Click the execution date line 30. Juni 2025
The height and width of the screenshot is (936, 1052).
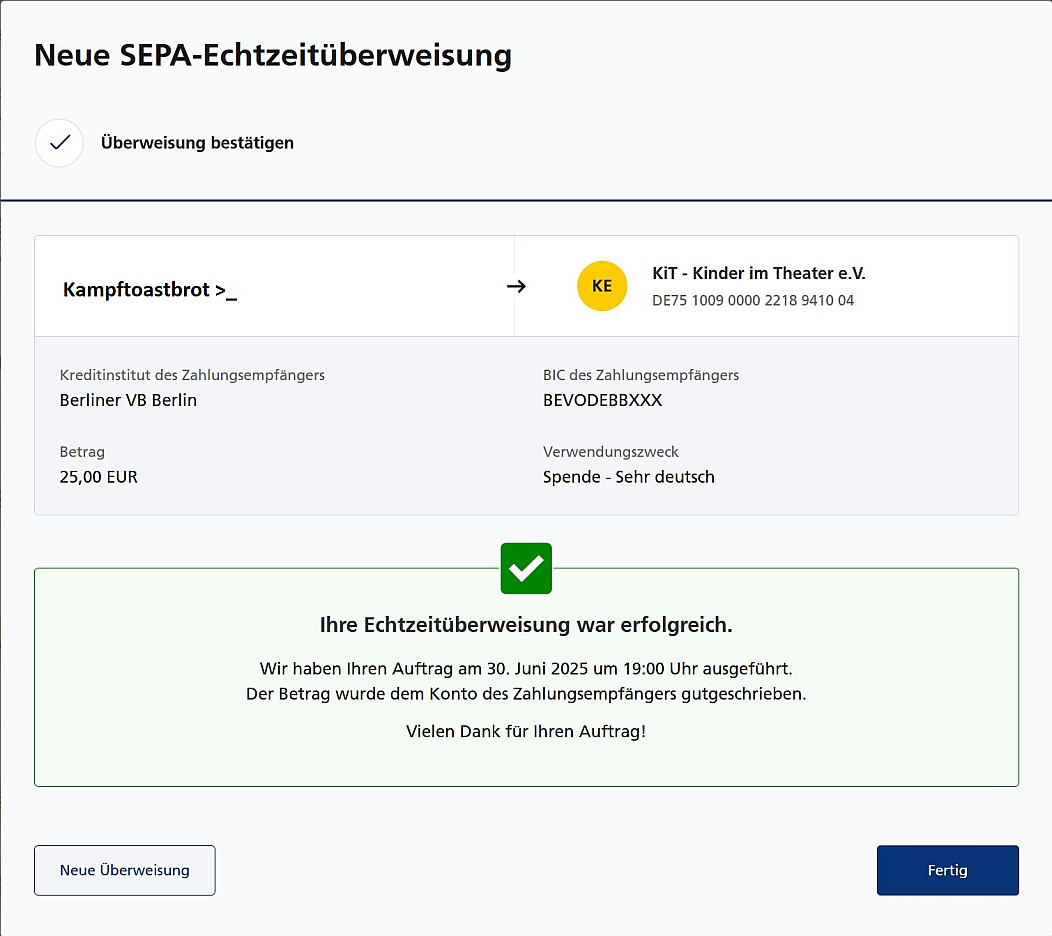(x=526, y=668)
